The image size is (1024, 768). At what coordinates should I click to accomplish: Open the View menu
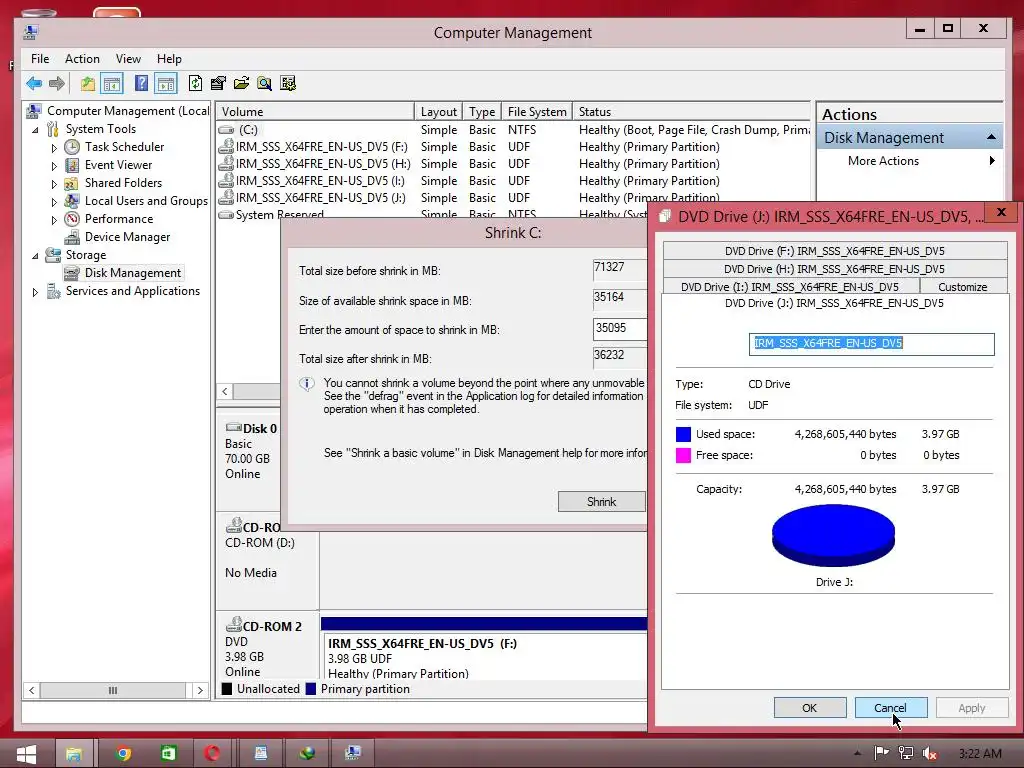tap(128, 59)
